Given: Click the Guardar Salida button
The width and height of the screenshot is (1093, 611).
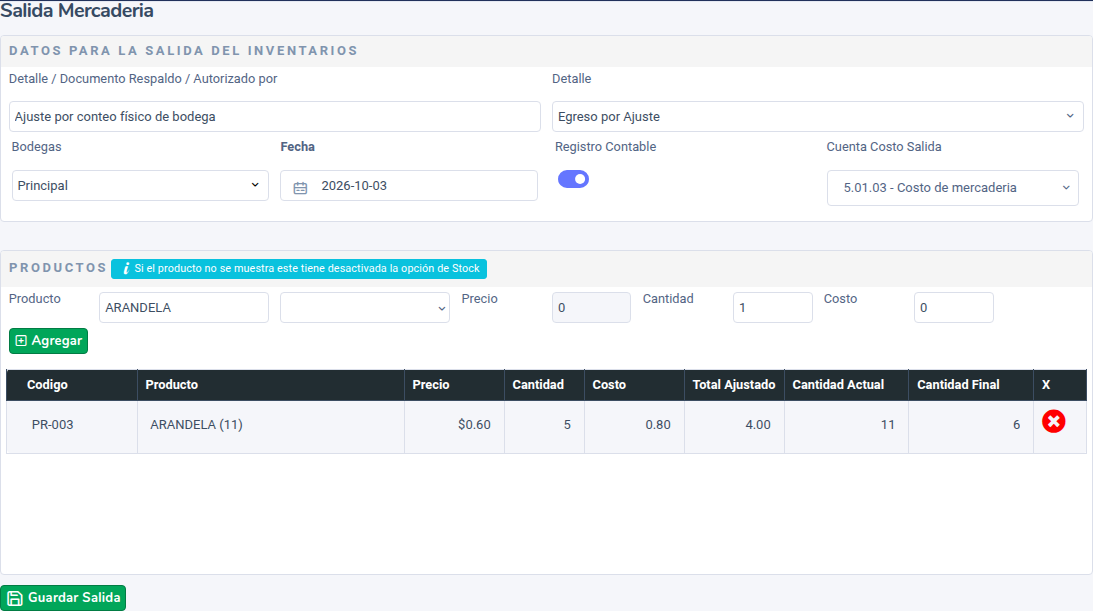Looking at the screenshot, I should (x=63, y=598).
